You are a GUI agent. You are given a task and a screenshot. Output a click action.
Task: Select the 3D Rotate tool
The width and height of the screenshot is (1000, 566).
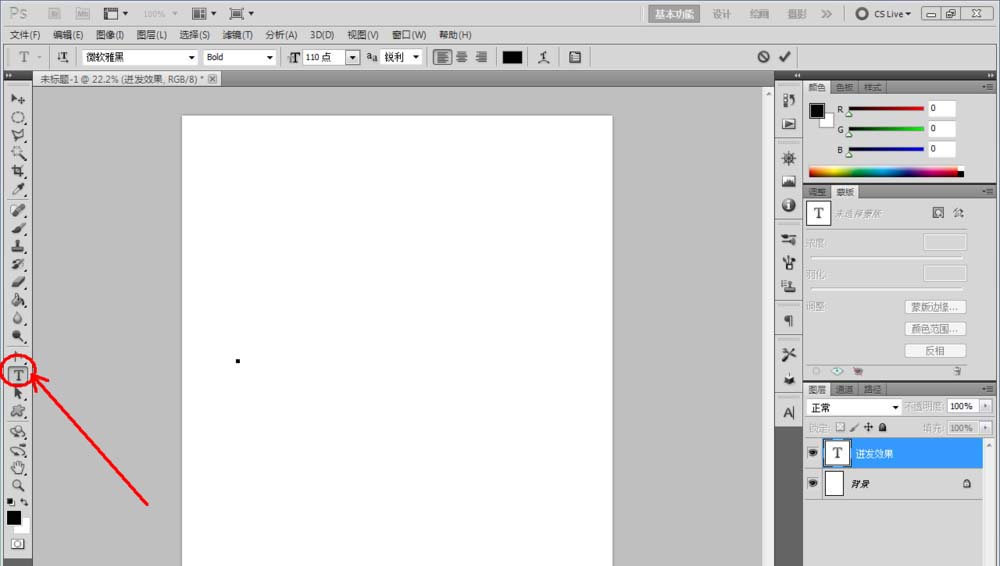click(x=18, y=433)
